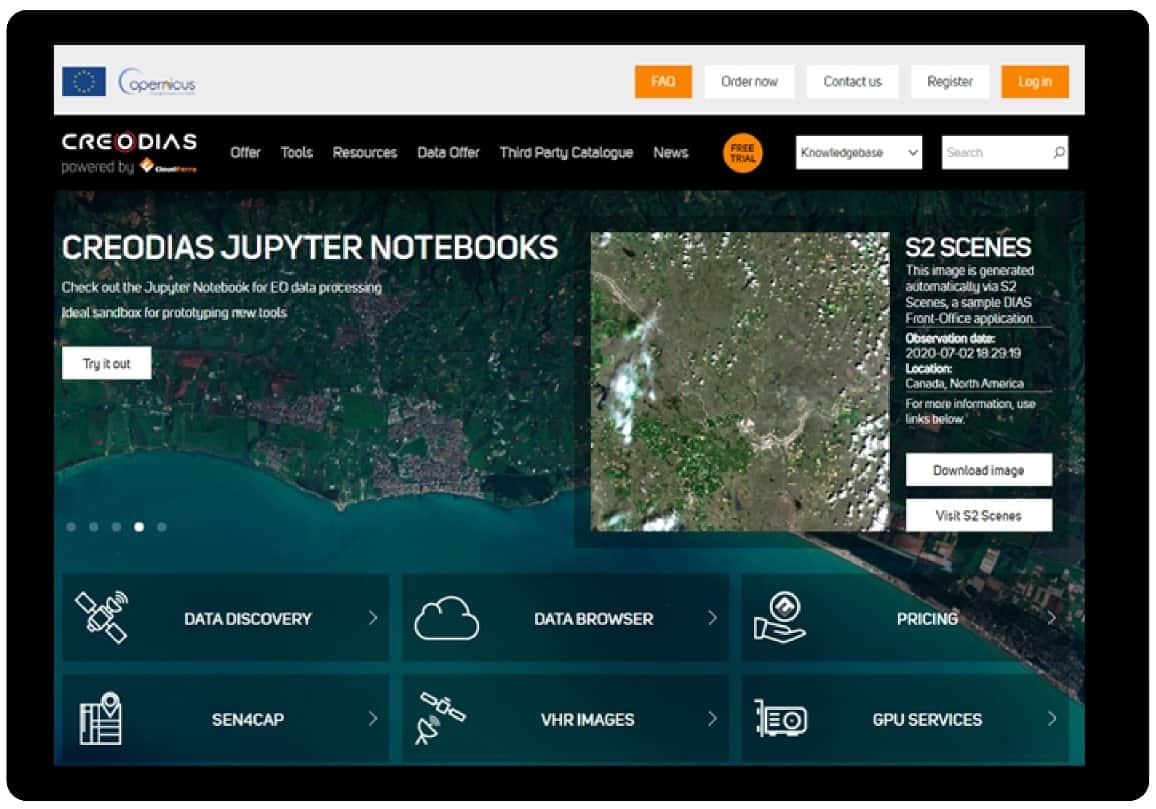Click the 'Canada, North America' location text
The width and height of the screenshot is (1156, 809).
coord(964,383)
